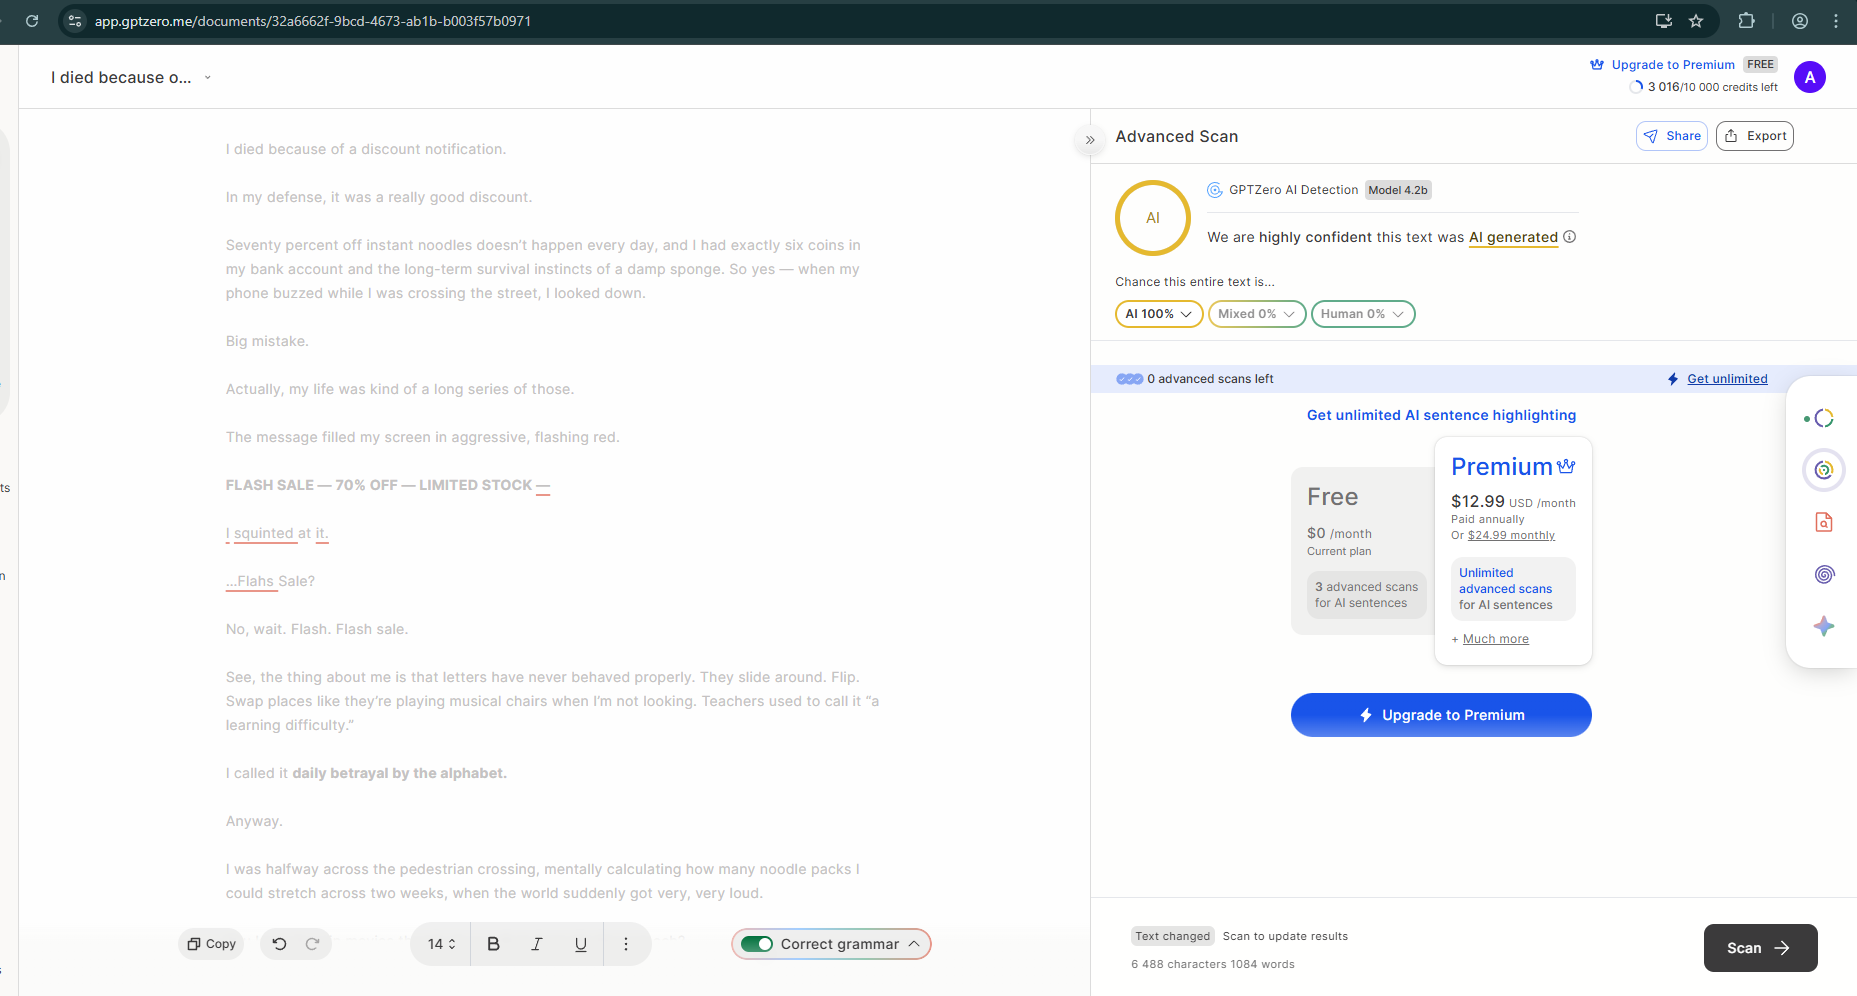
Task: Change font size with the 14 stepper
Action: pyautogui.click(x=442, y=944)
